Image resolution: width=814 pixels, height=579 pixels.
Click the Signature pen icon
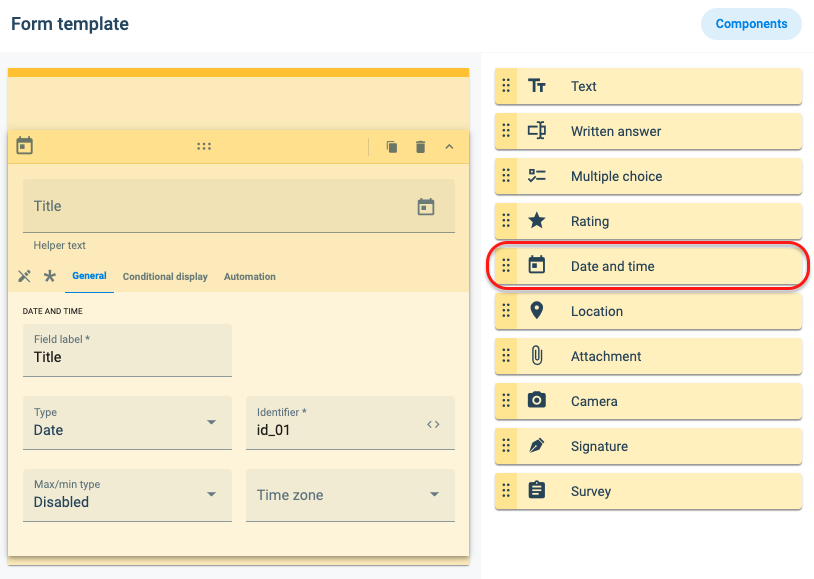[537, 446]
